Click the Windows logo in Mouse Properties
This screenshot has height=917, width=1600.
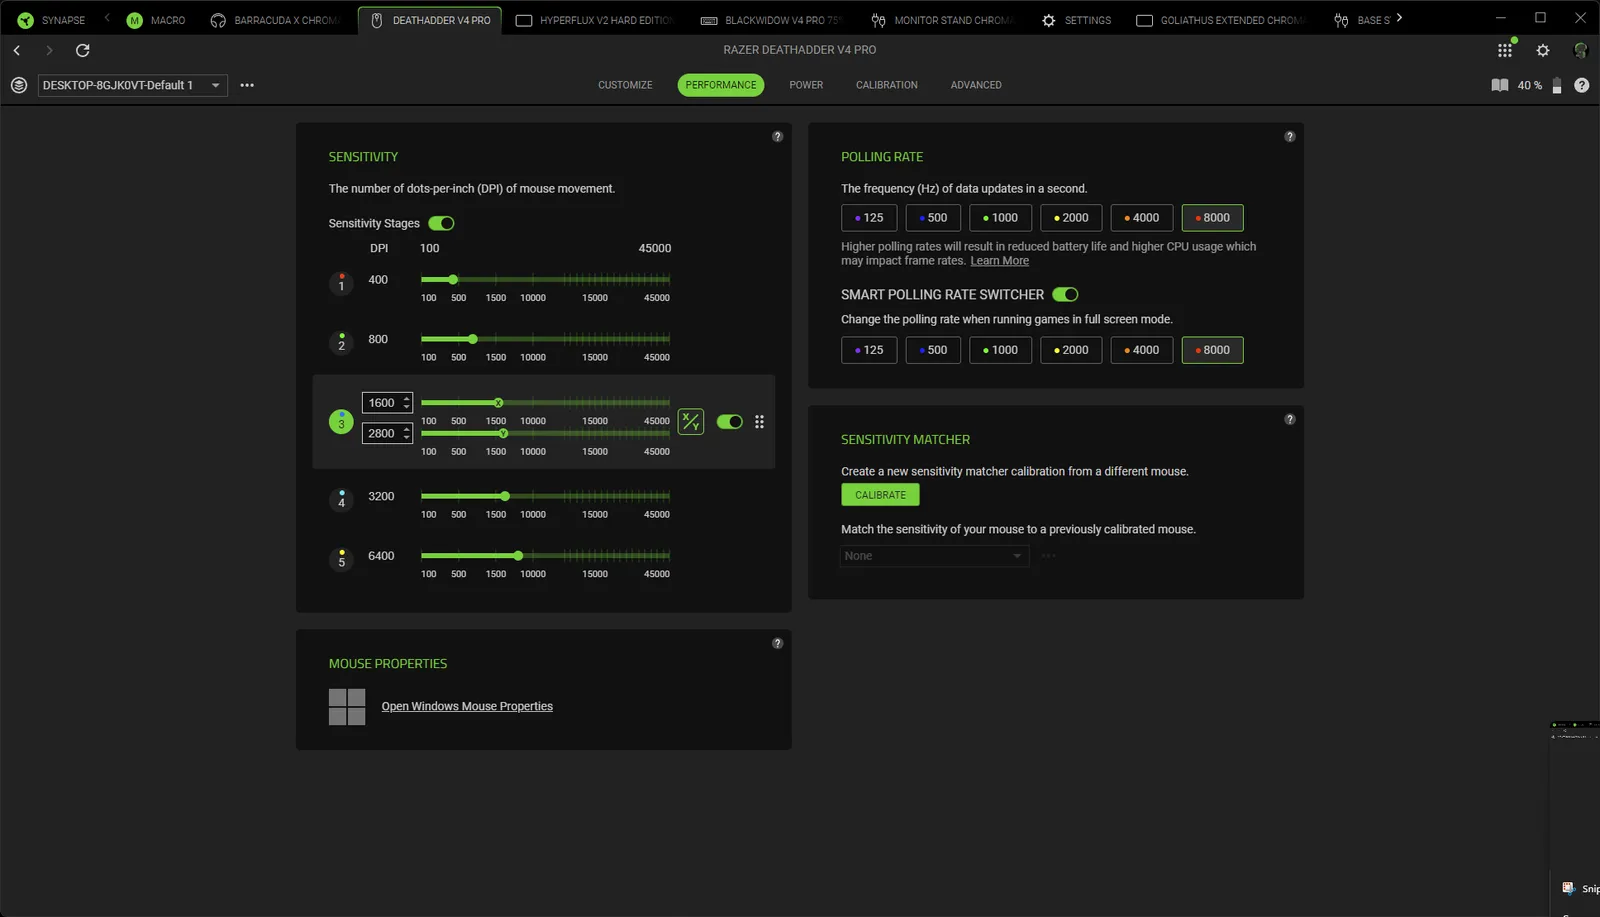(347, 707)
